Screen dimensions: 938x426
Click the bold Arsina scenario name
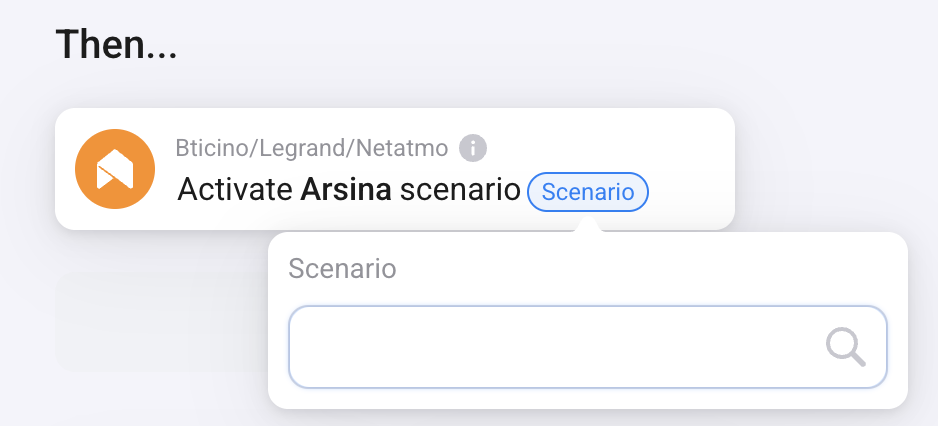(346, 190)
